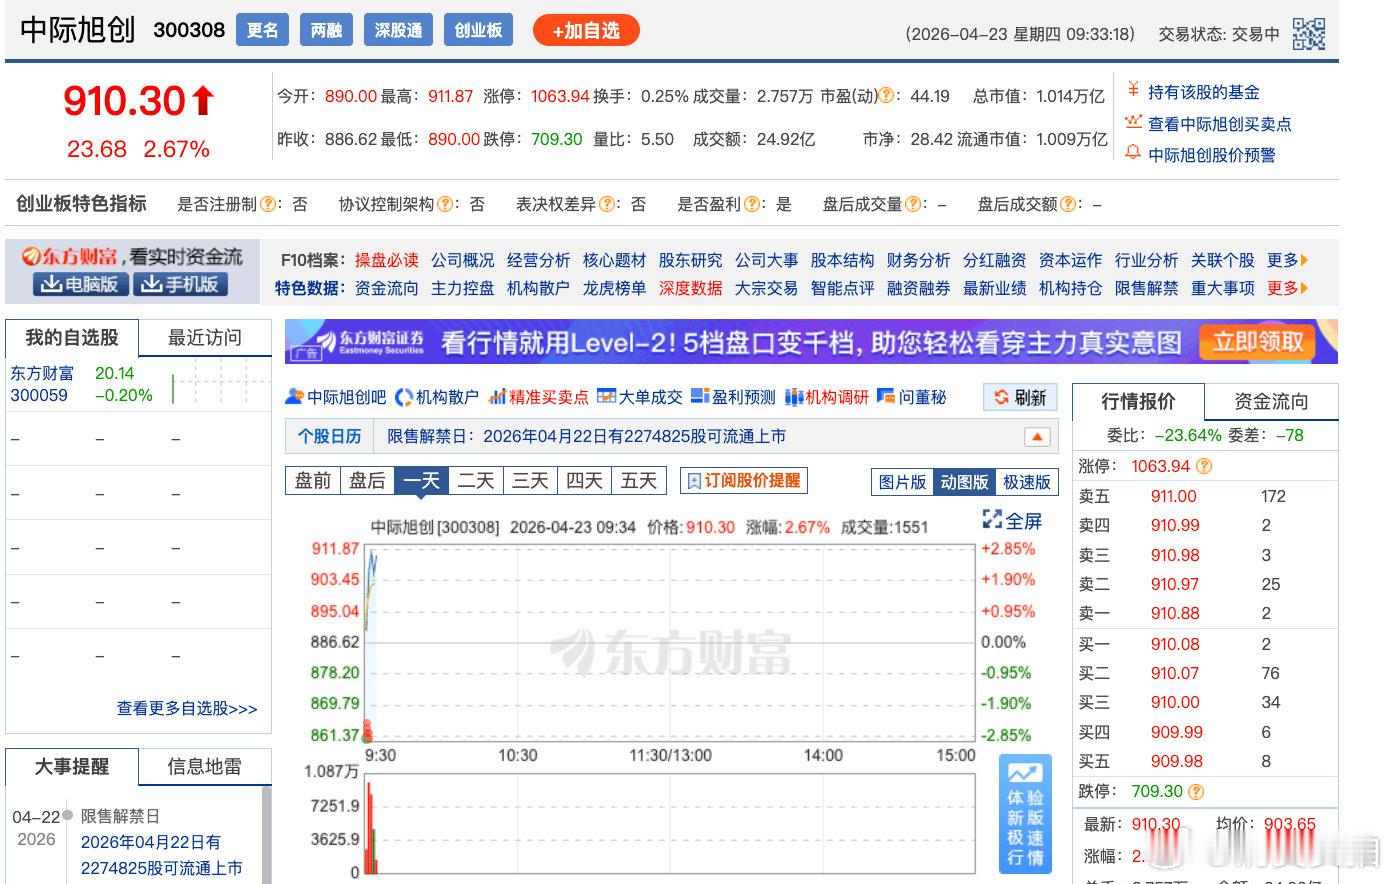The width and height of the screenshot is (1394, 884).
Task: Click the help icon beside 跌停 709.30
Action: coord(1195,791)
